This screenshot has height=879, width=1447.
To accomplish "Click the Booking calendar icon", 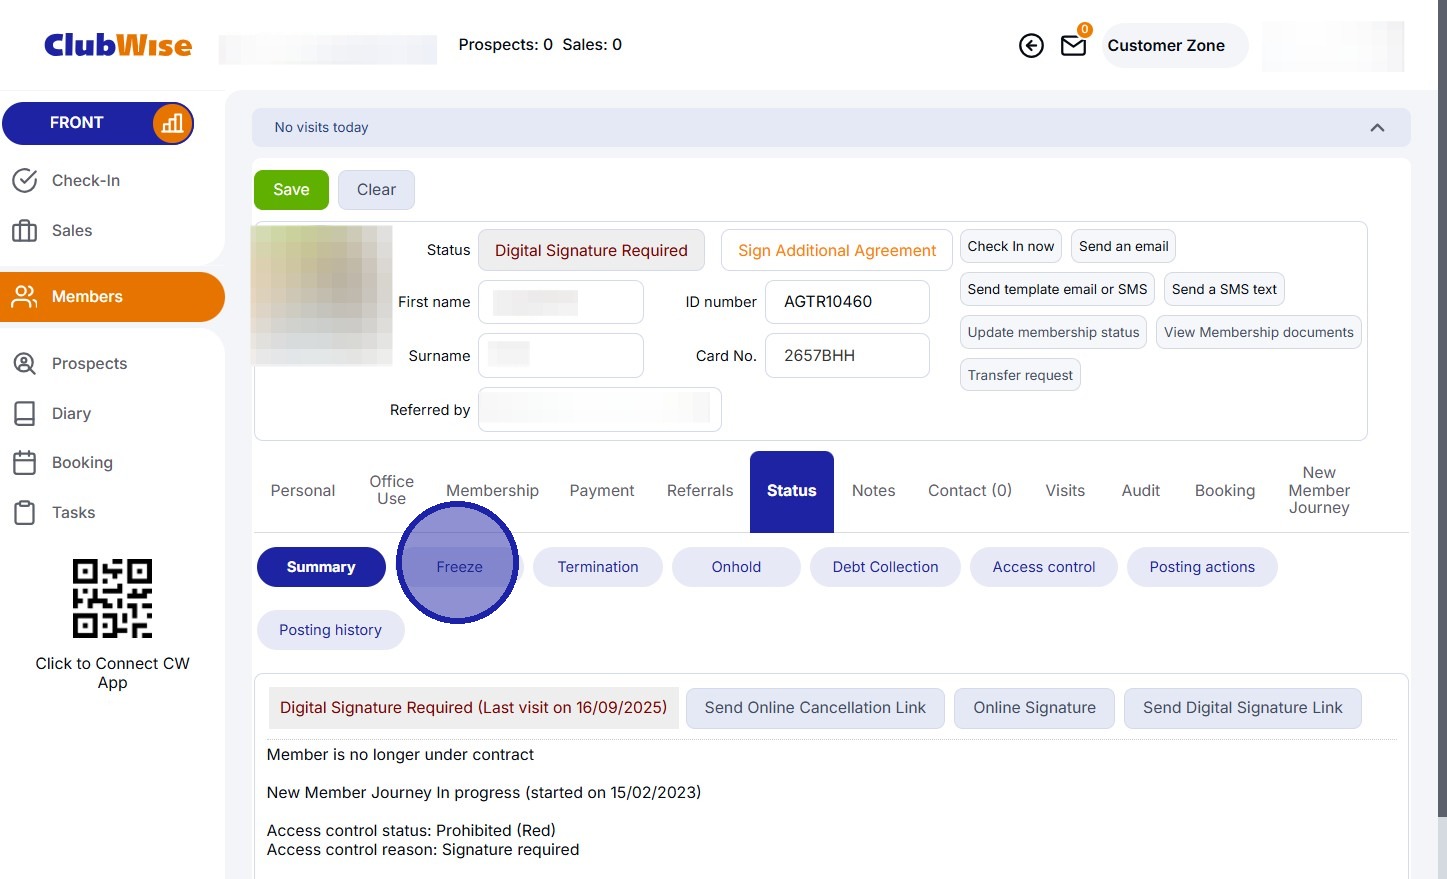I will (x=24, y=463).
